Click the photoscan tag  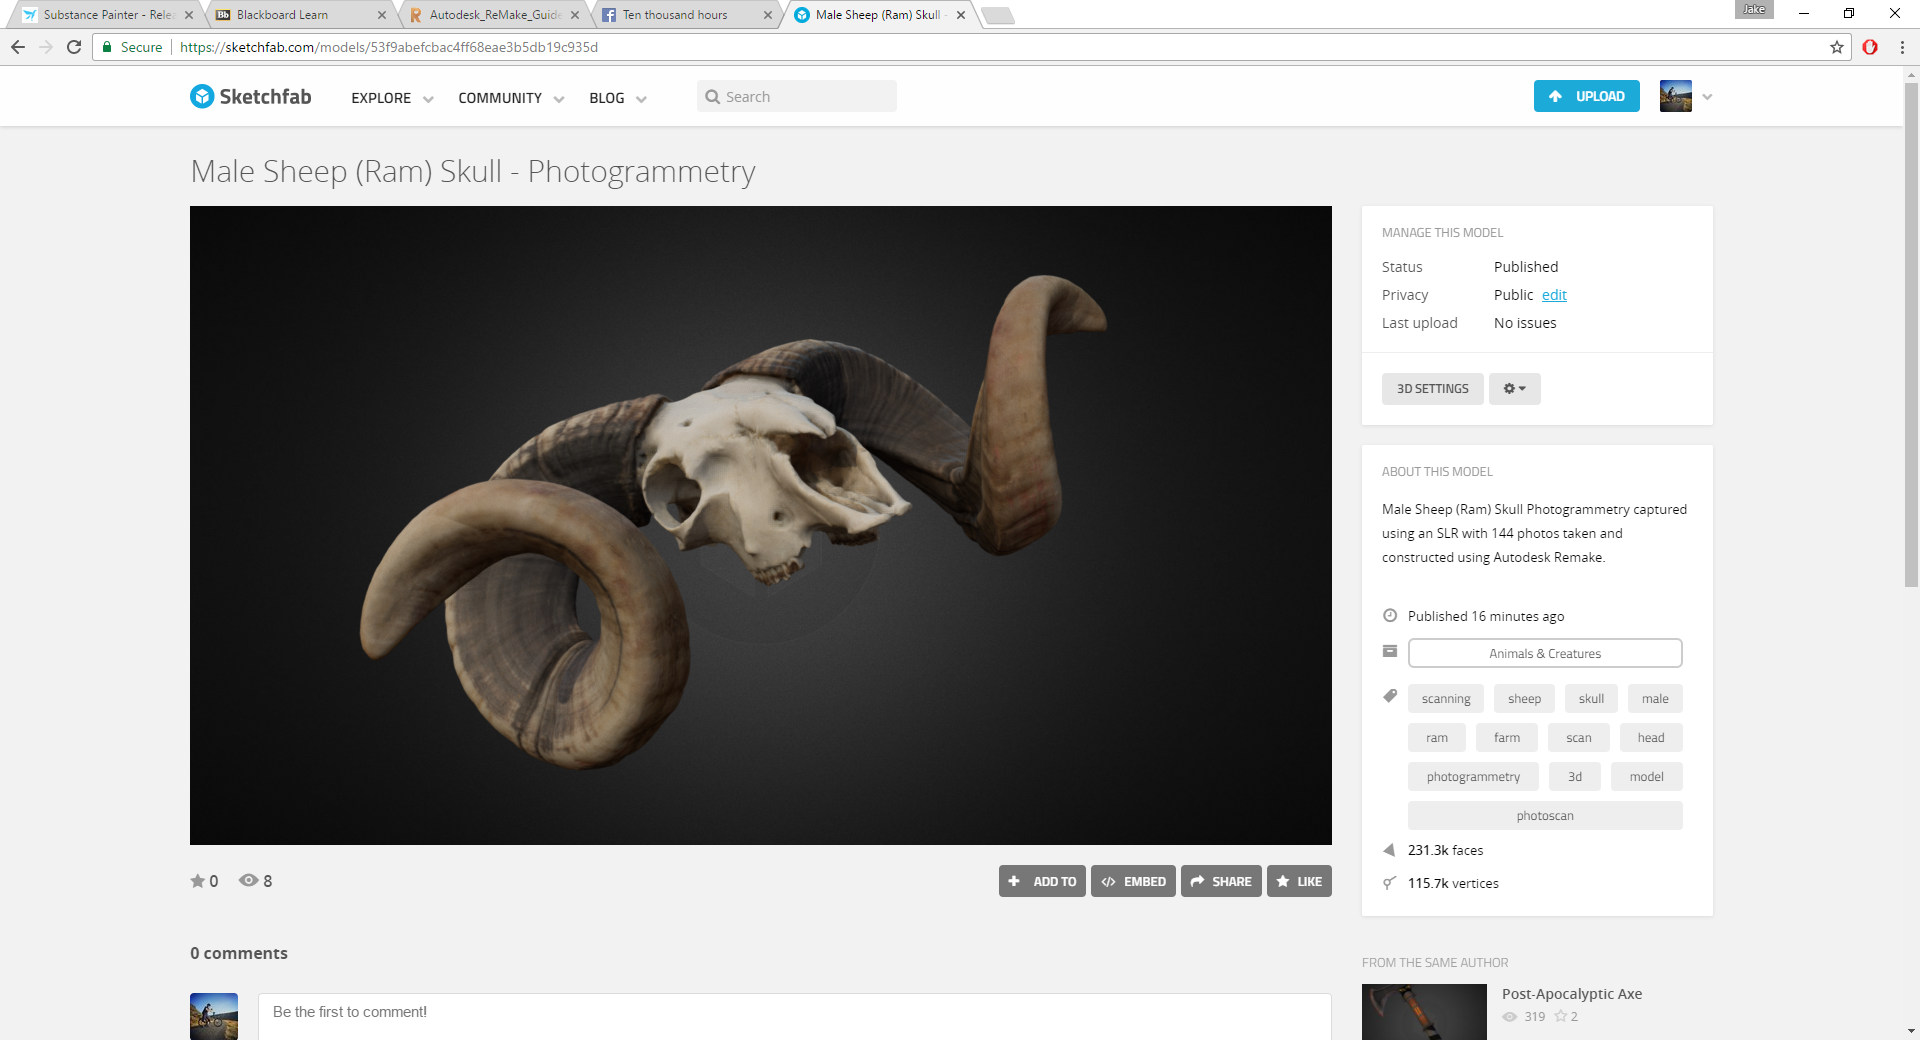point(1545,815)
